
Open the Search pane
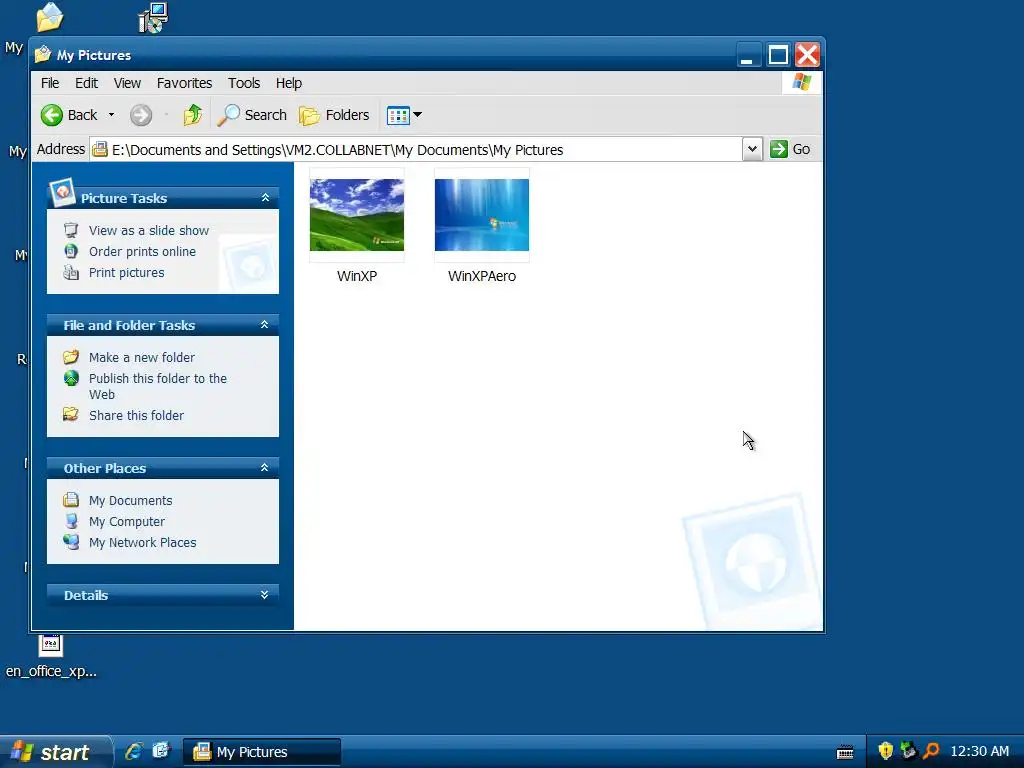(x=252, y=115)
